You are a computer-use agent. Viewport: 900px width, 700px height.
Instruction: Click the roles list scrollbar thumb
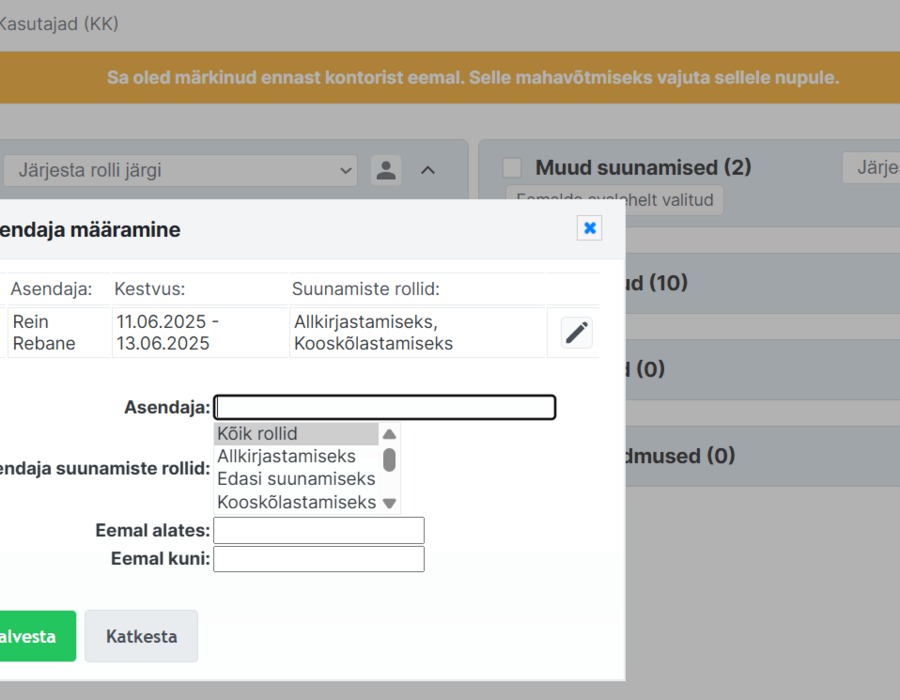(x=389, y=460)
